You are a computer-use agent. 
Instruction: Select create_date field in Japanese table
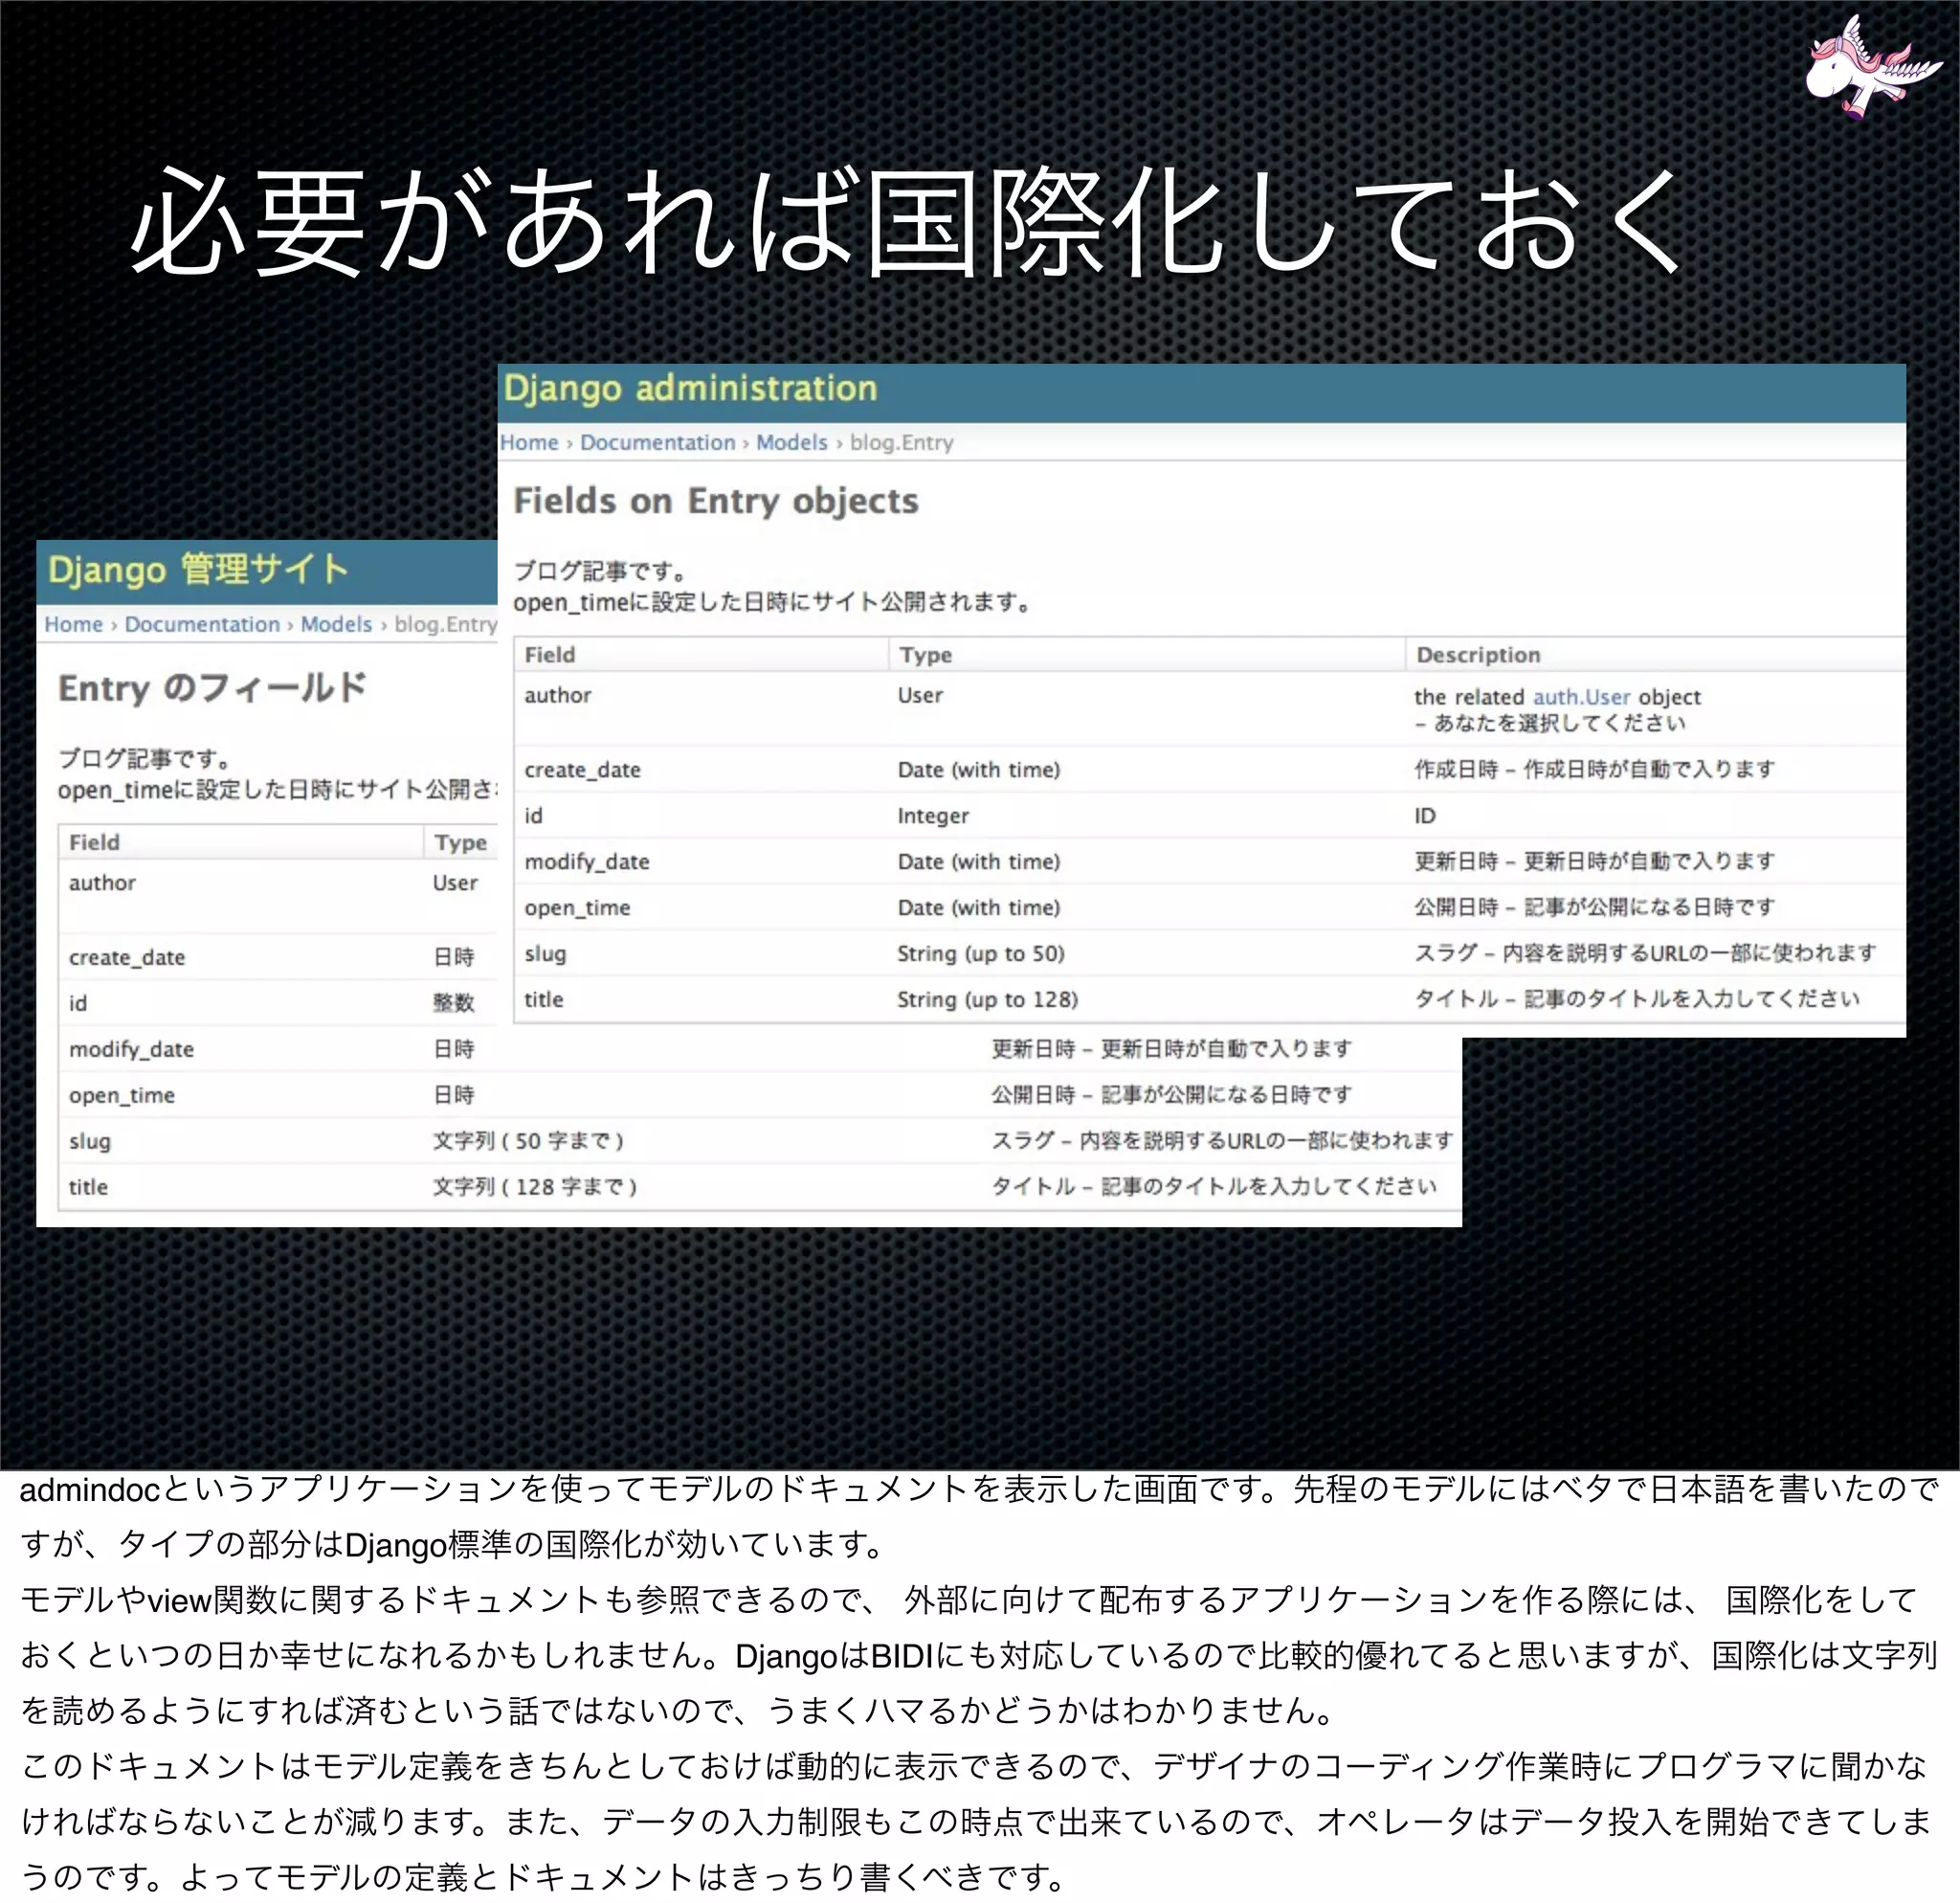127,958
